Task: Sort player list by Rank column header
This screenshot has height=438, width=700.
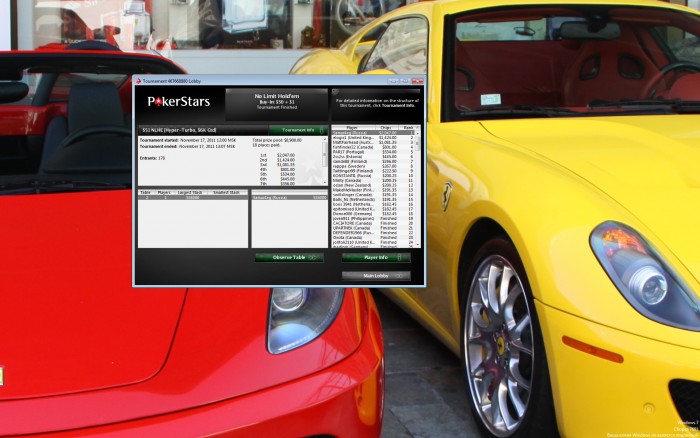Action: pos(408,128)
